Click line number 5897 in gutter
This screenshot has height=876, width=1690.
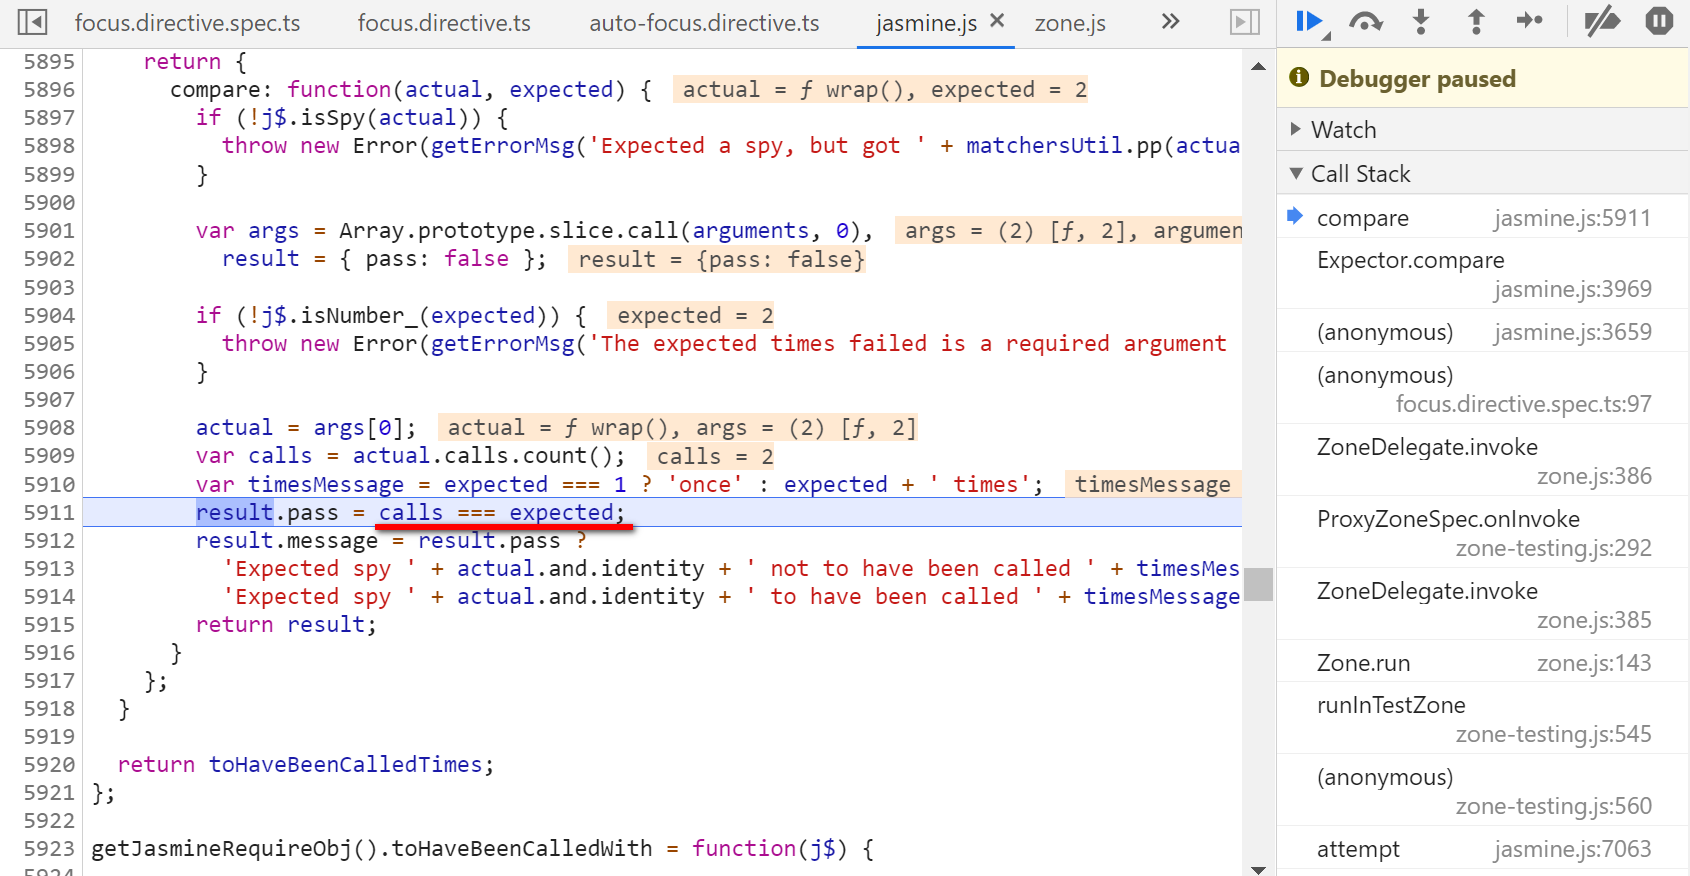(49, 118)
